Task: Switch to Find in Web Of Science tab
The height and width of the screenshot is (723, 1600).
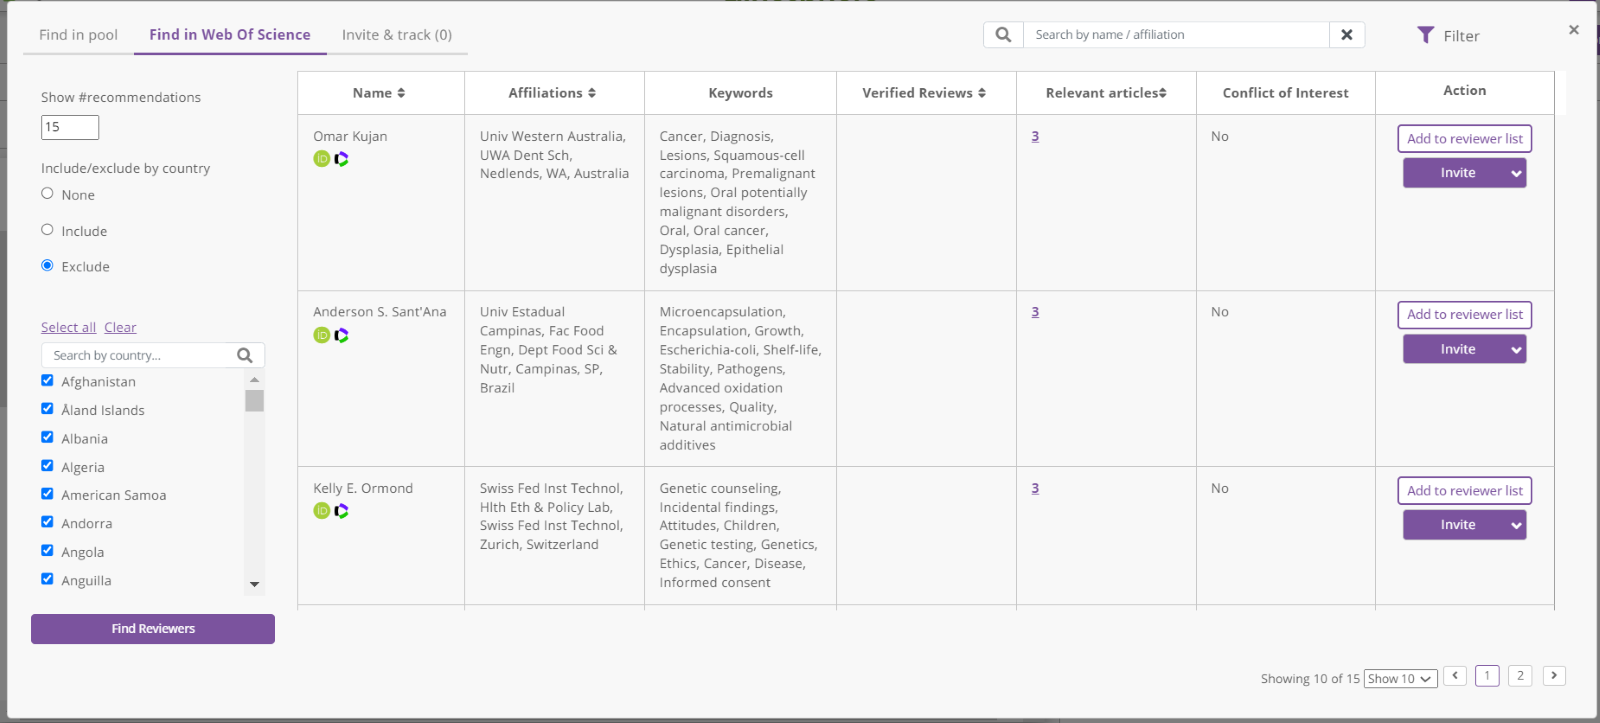Action: 230,35
